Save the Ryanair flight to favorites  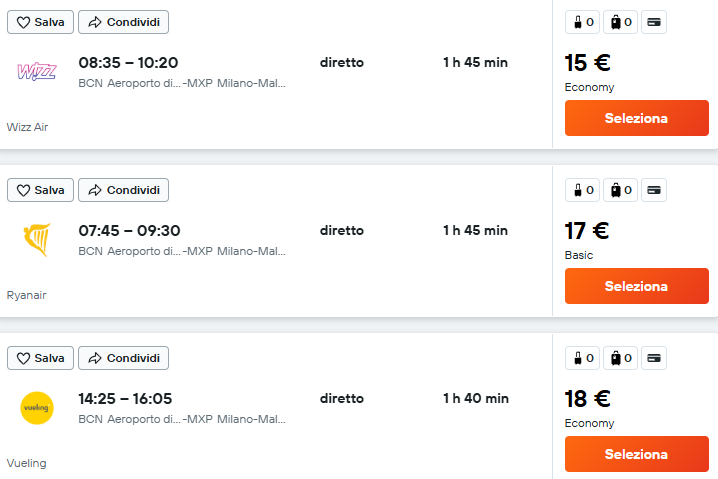coord(40,190)
